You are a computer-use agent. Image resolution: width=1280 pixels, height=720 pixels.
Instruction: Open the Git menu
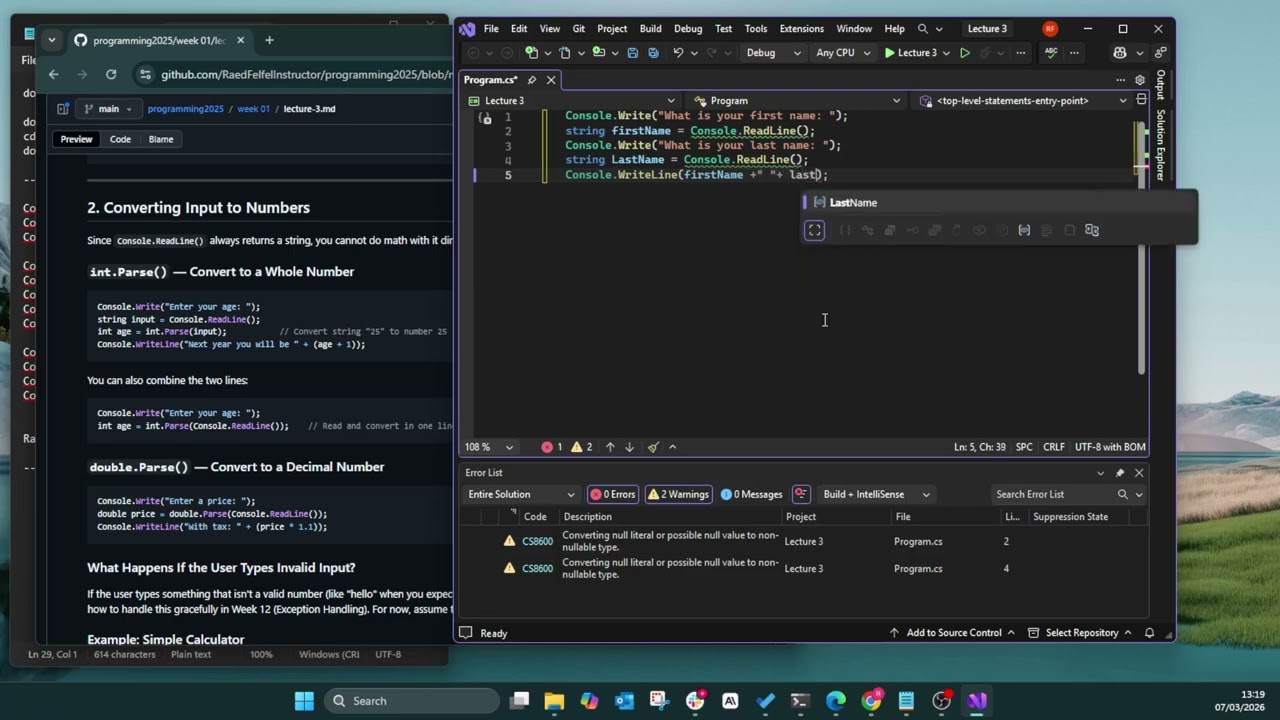(579, 29)
